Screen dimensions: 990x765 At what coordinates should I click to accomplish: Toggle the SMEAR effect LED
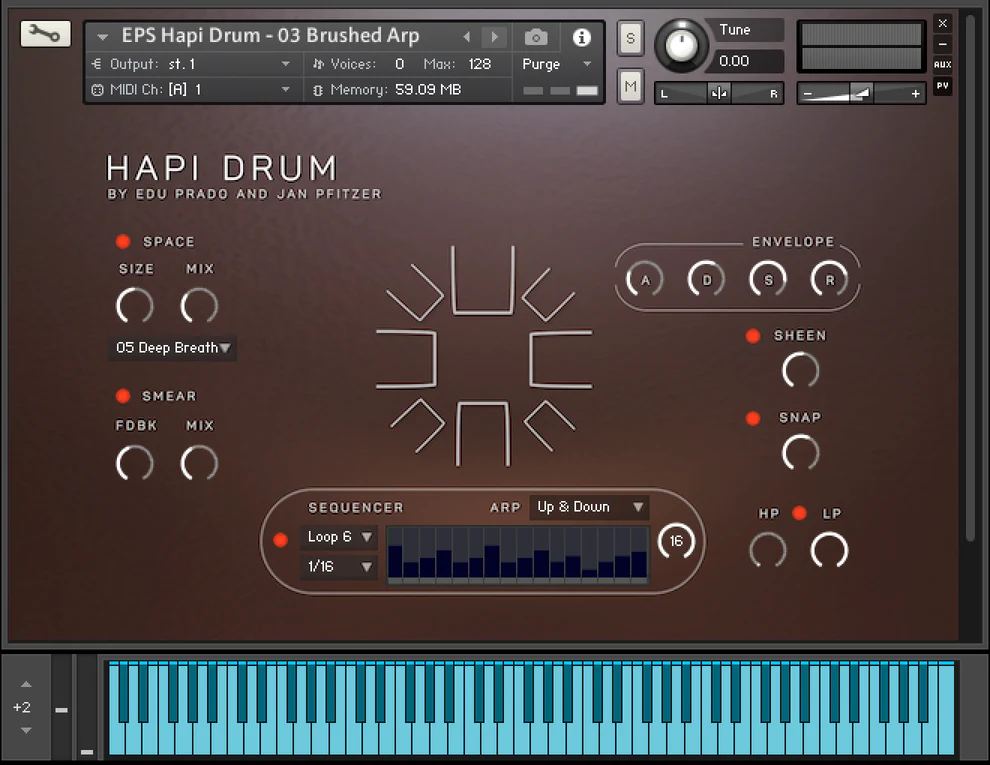[x=123, y=396]
